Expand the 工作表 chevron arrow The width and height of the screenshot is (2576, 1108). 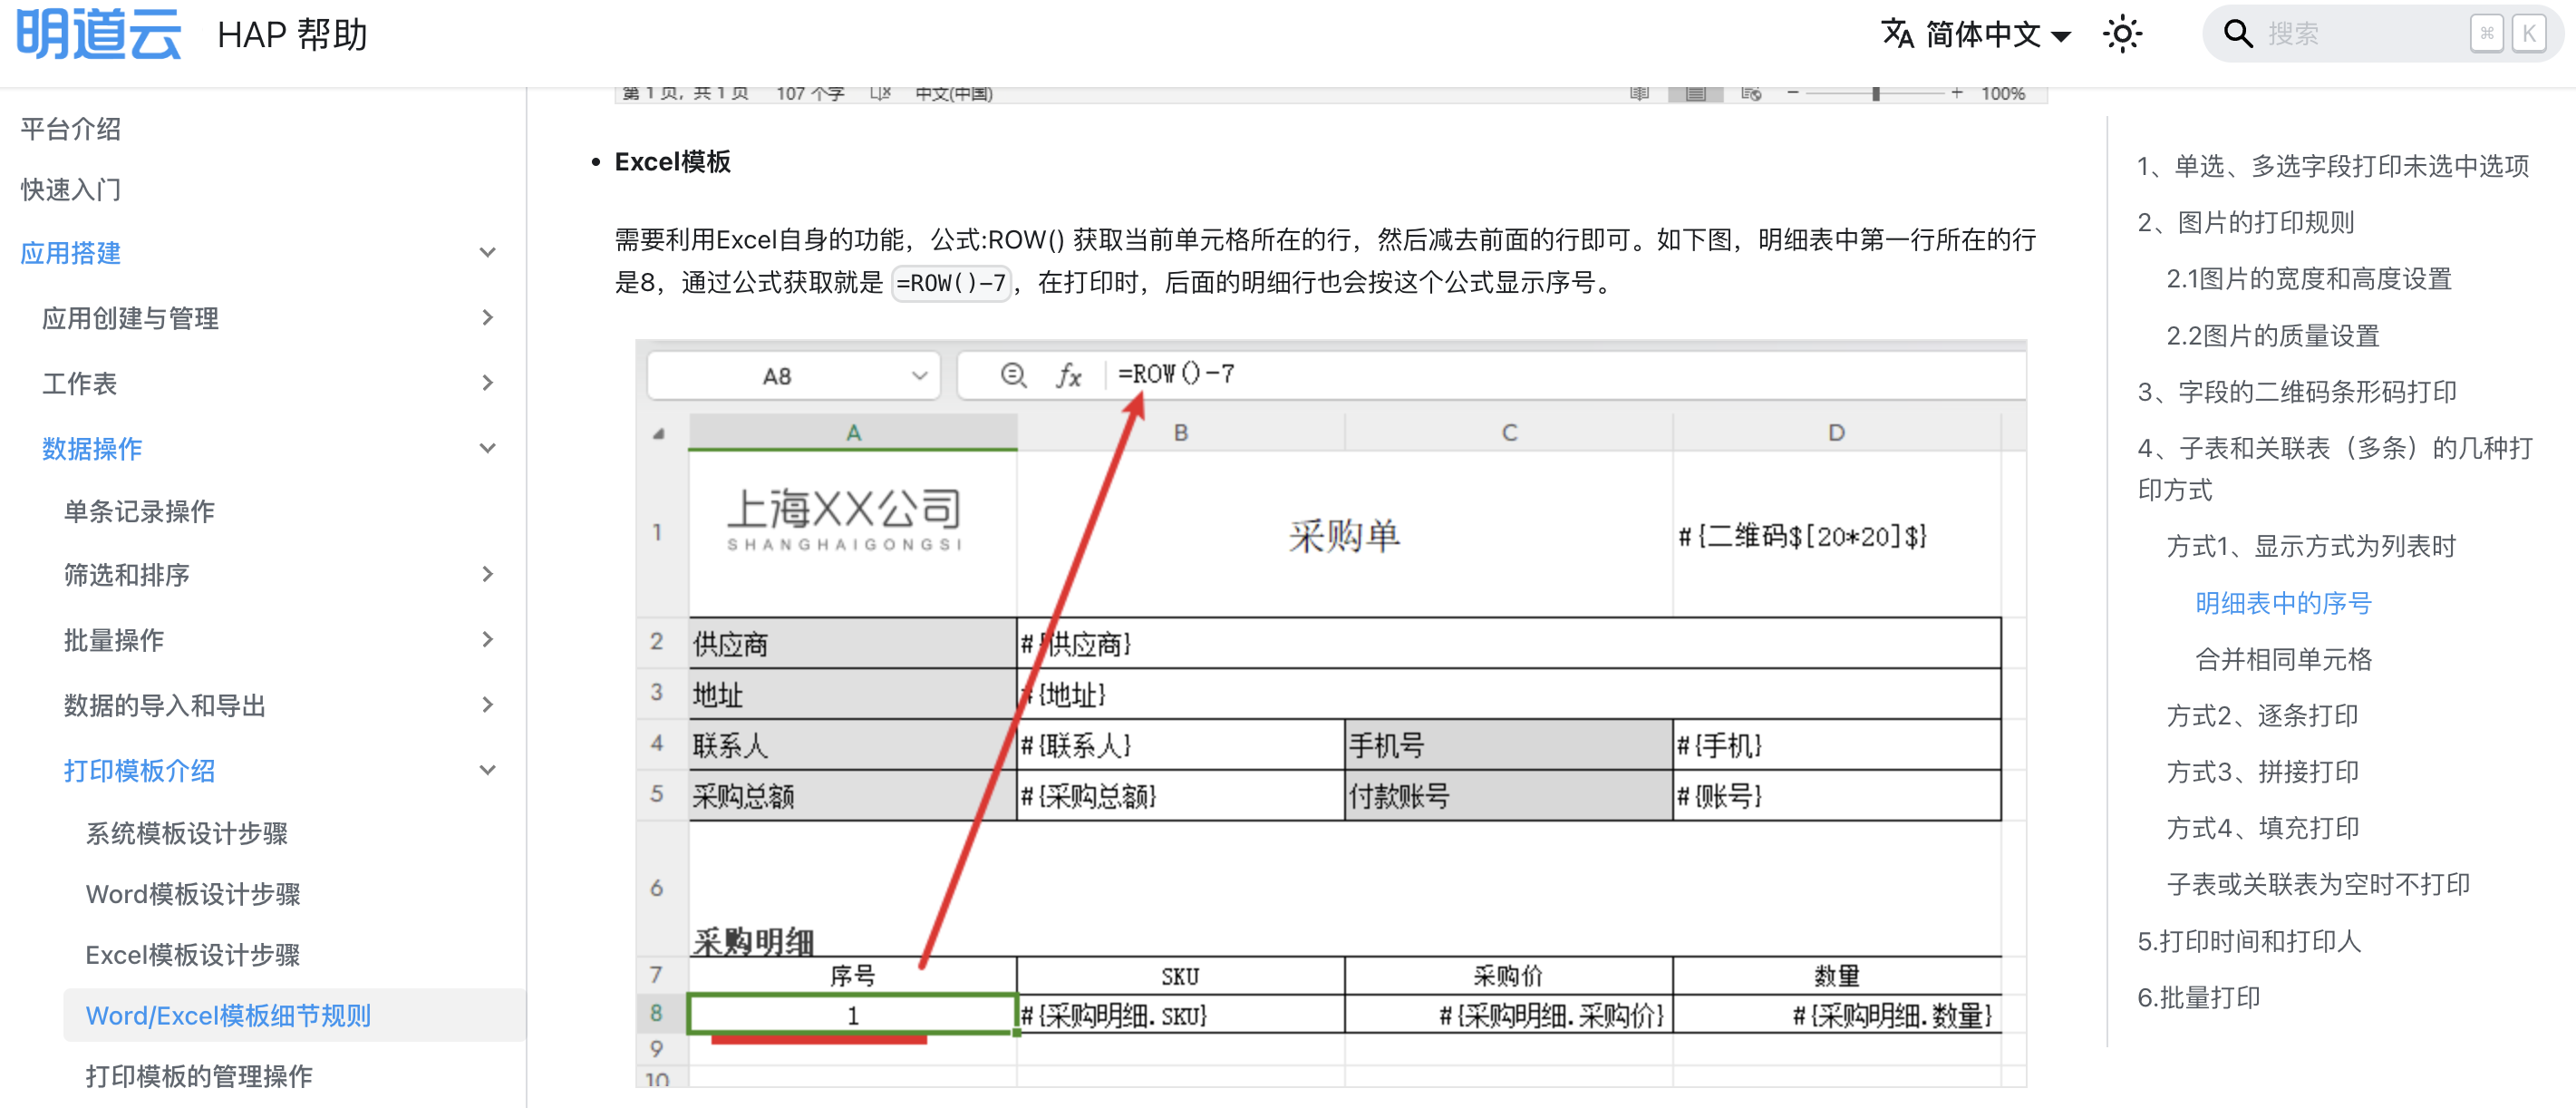tap(487, 383)
